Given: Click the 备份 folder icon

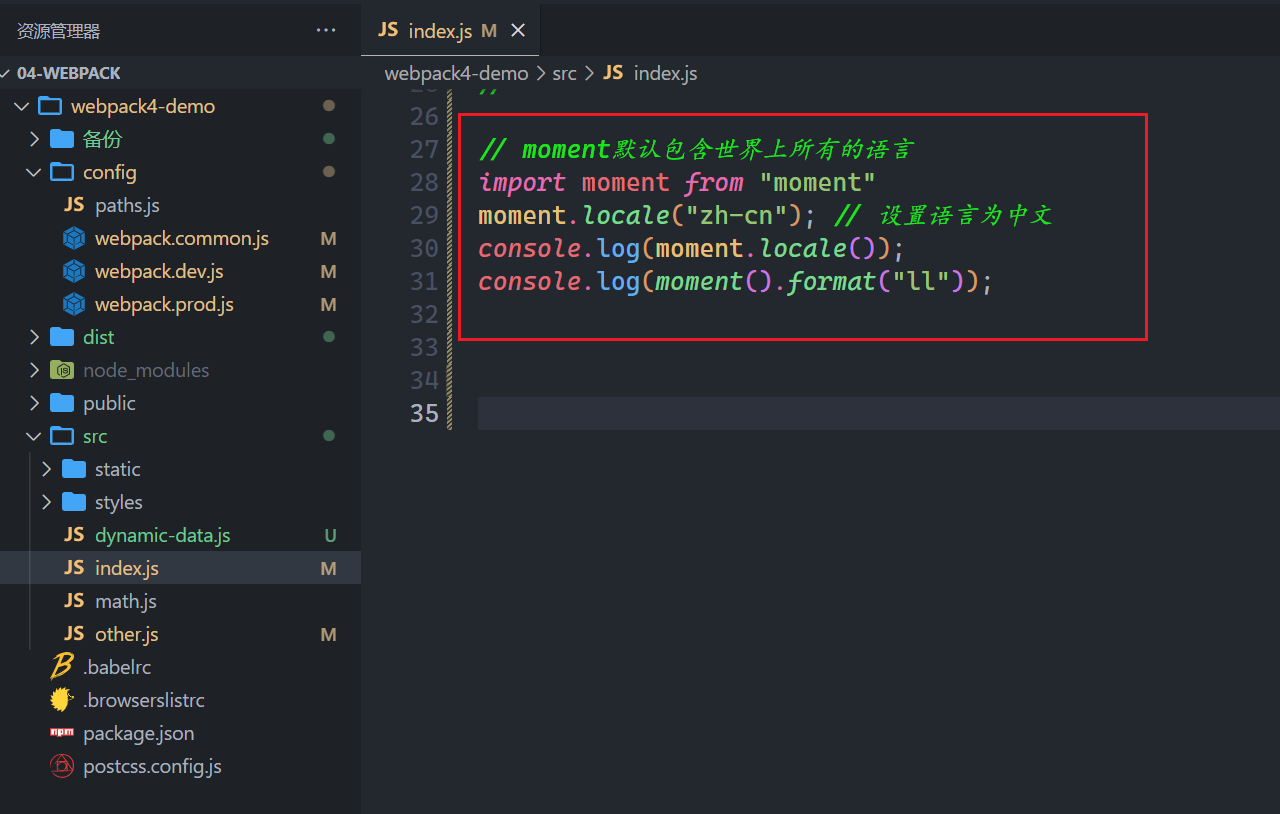Looking at the screenshot, I should [62, 139].
